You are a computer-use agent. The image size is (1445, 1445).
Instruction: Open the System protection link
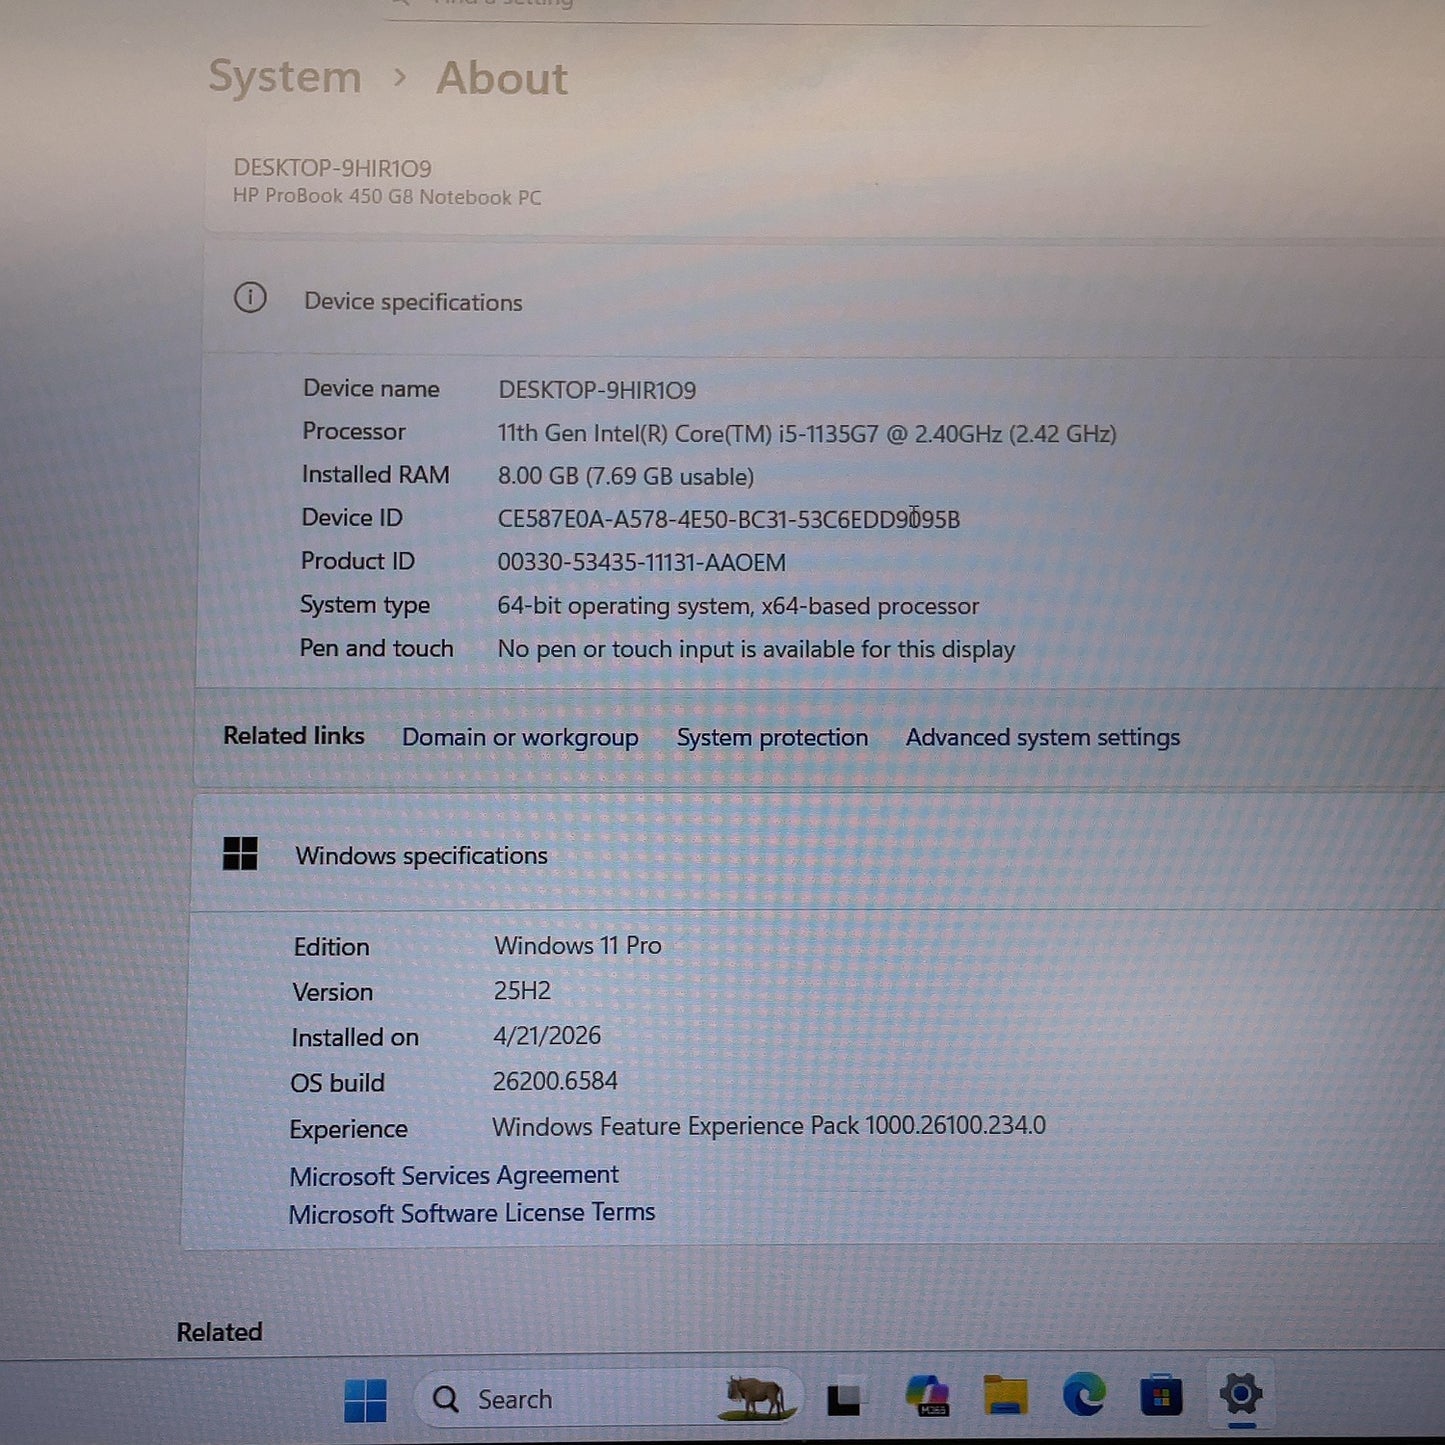tap(772, 737)
